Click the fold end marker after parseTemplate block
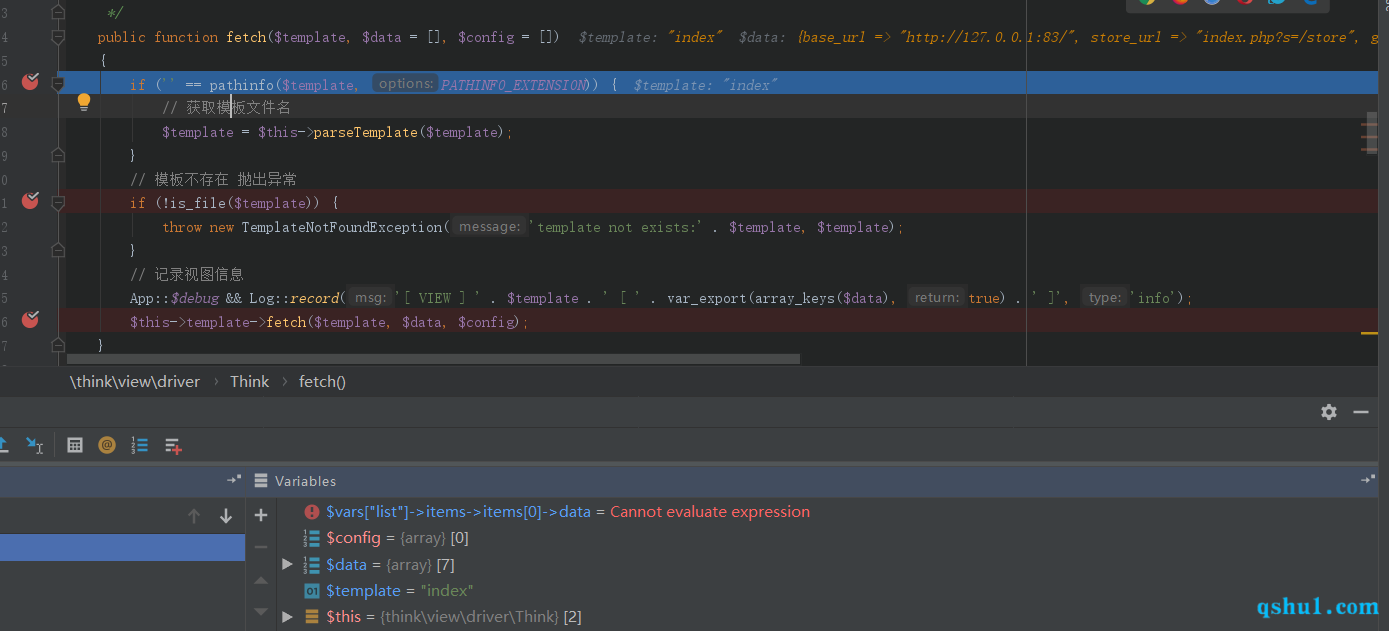The height and width of the screenshot is (631, 1389). (58, 155)
